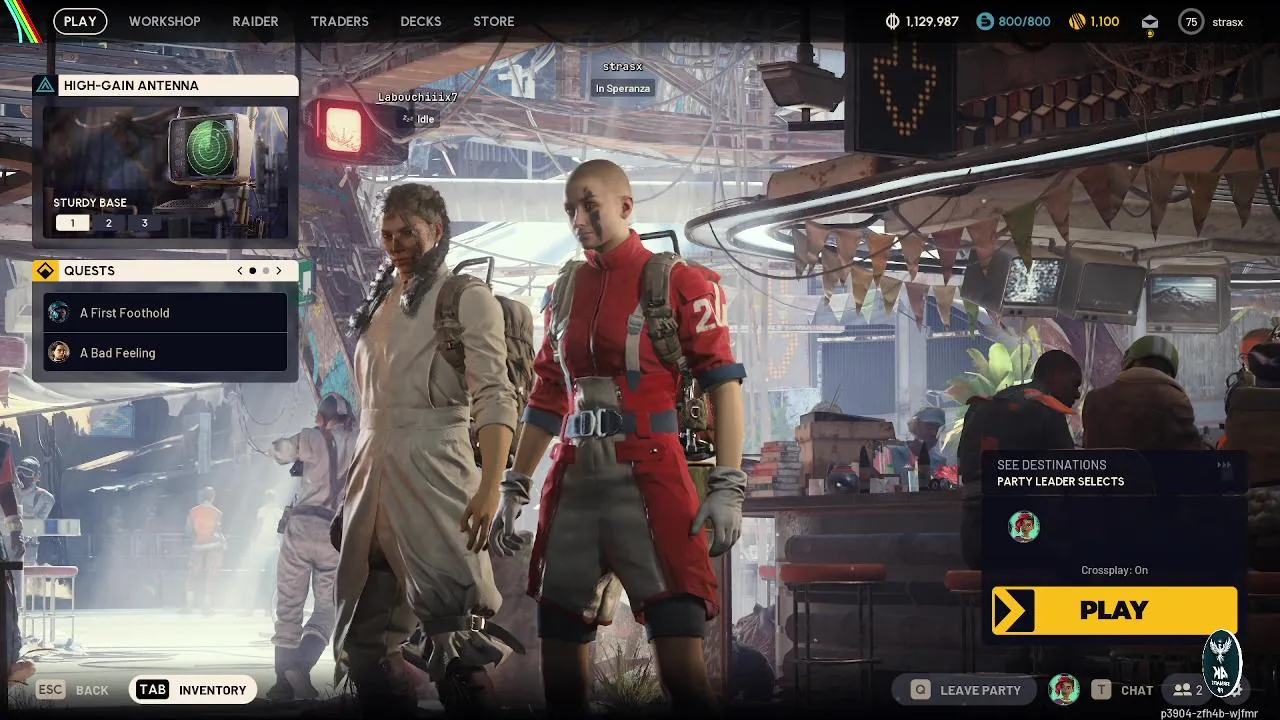Go to next quests page arrow
Image resolution: width=1280 pixels, height=720 pixels.
278,271
